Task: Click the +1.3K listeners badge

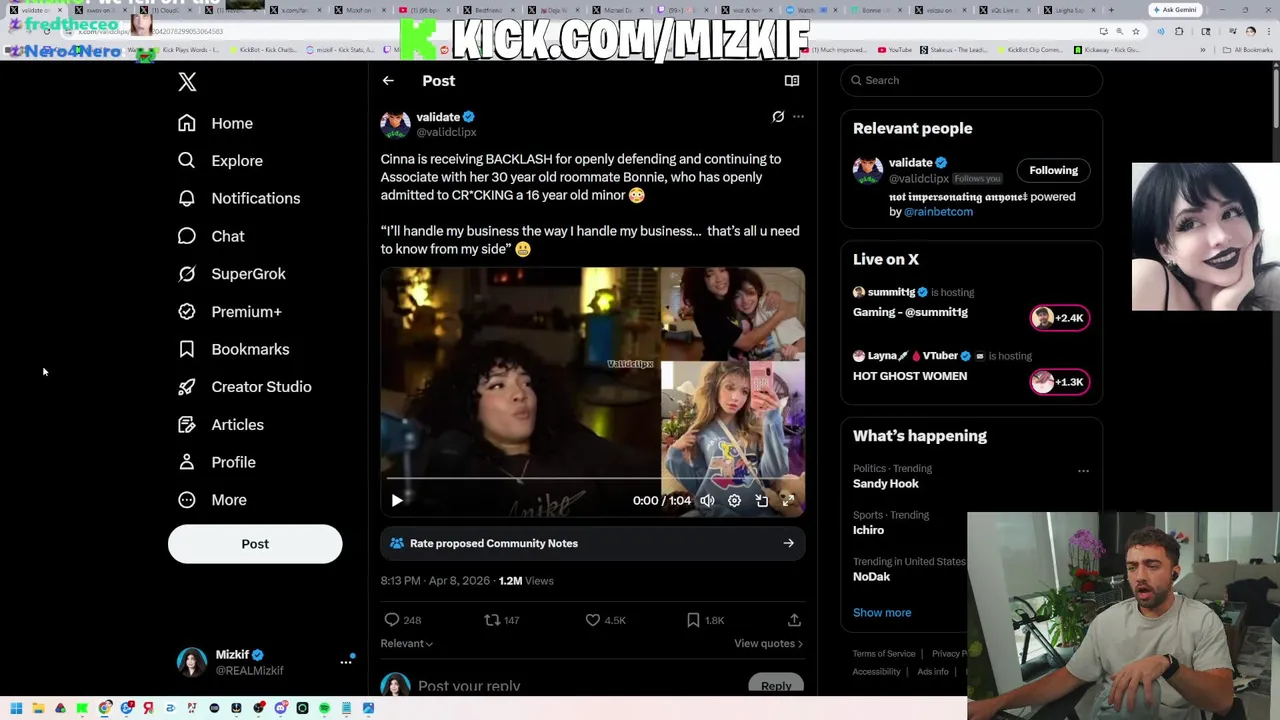Action: [1059, 382]
